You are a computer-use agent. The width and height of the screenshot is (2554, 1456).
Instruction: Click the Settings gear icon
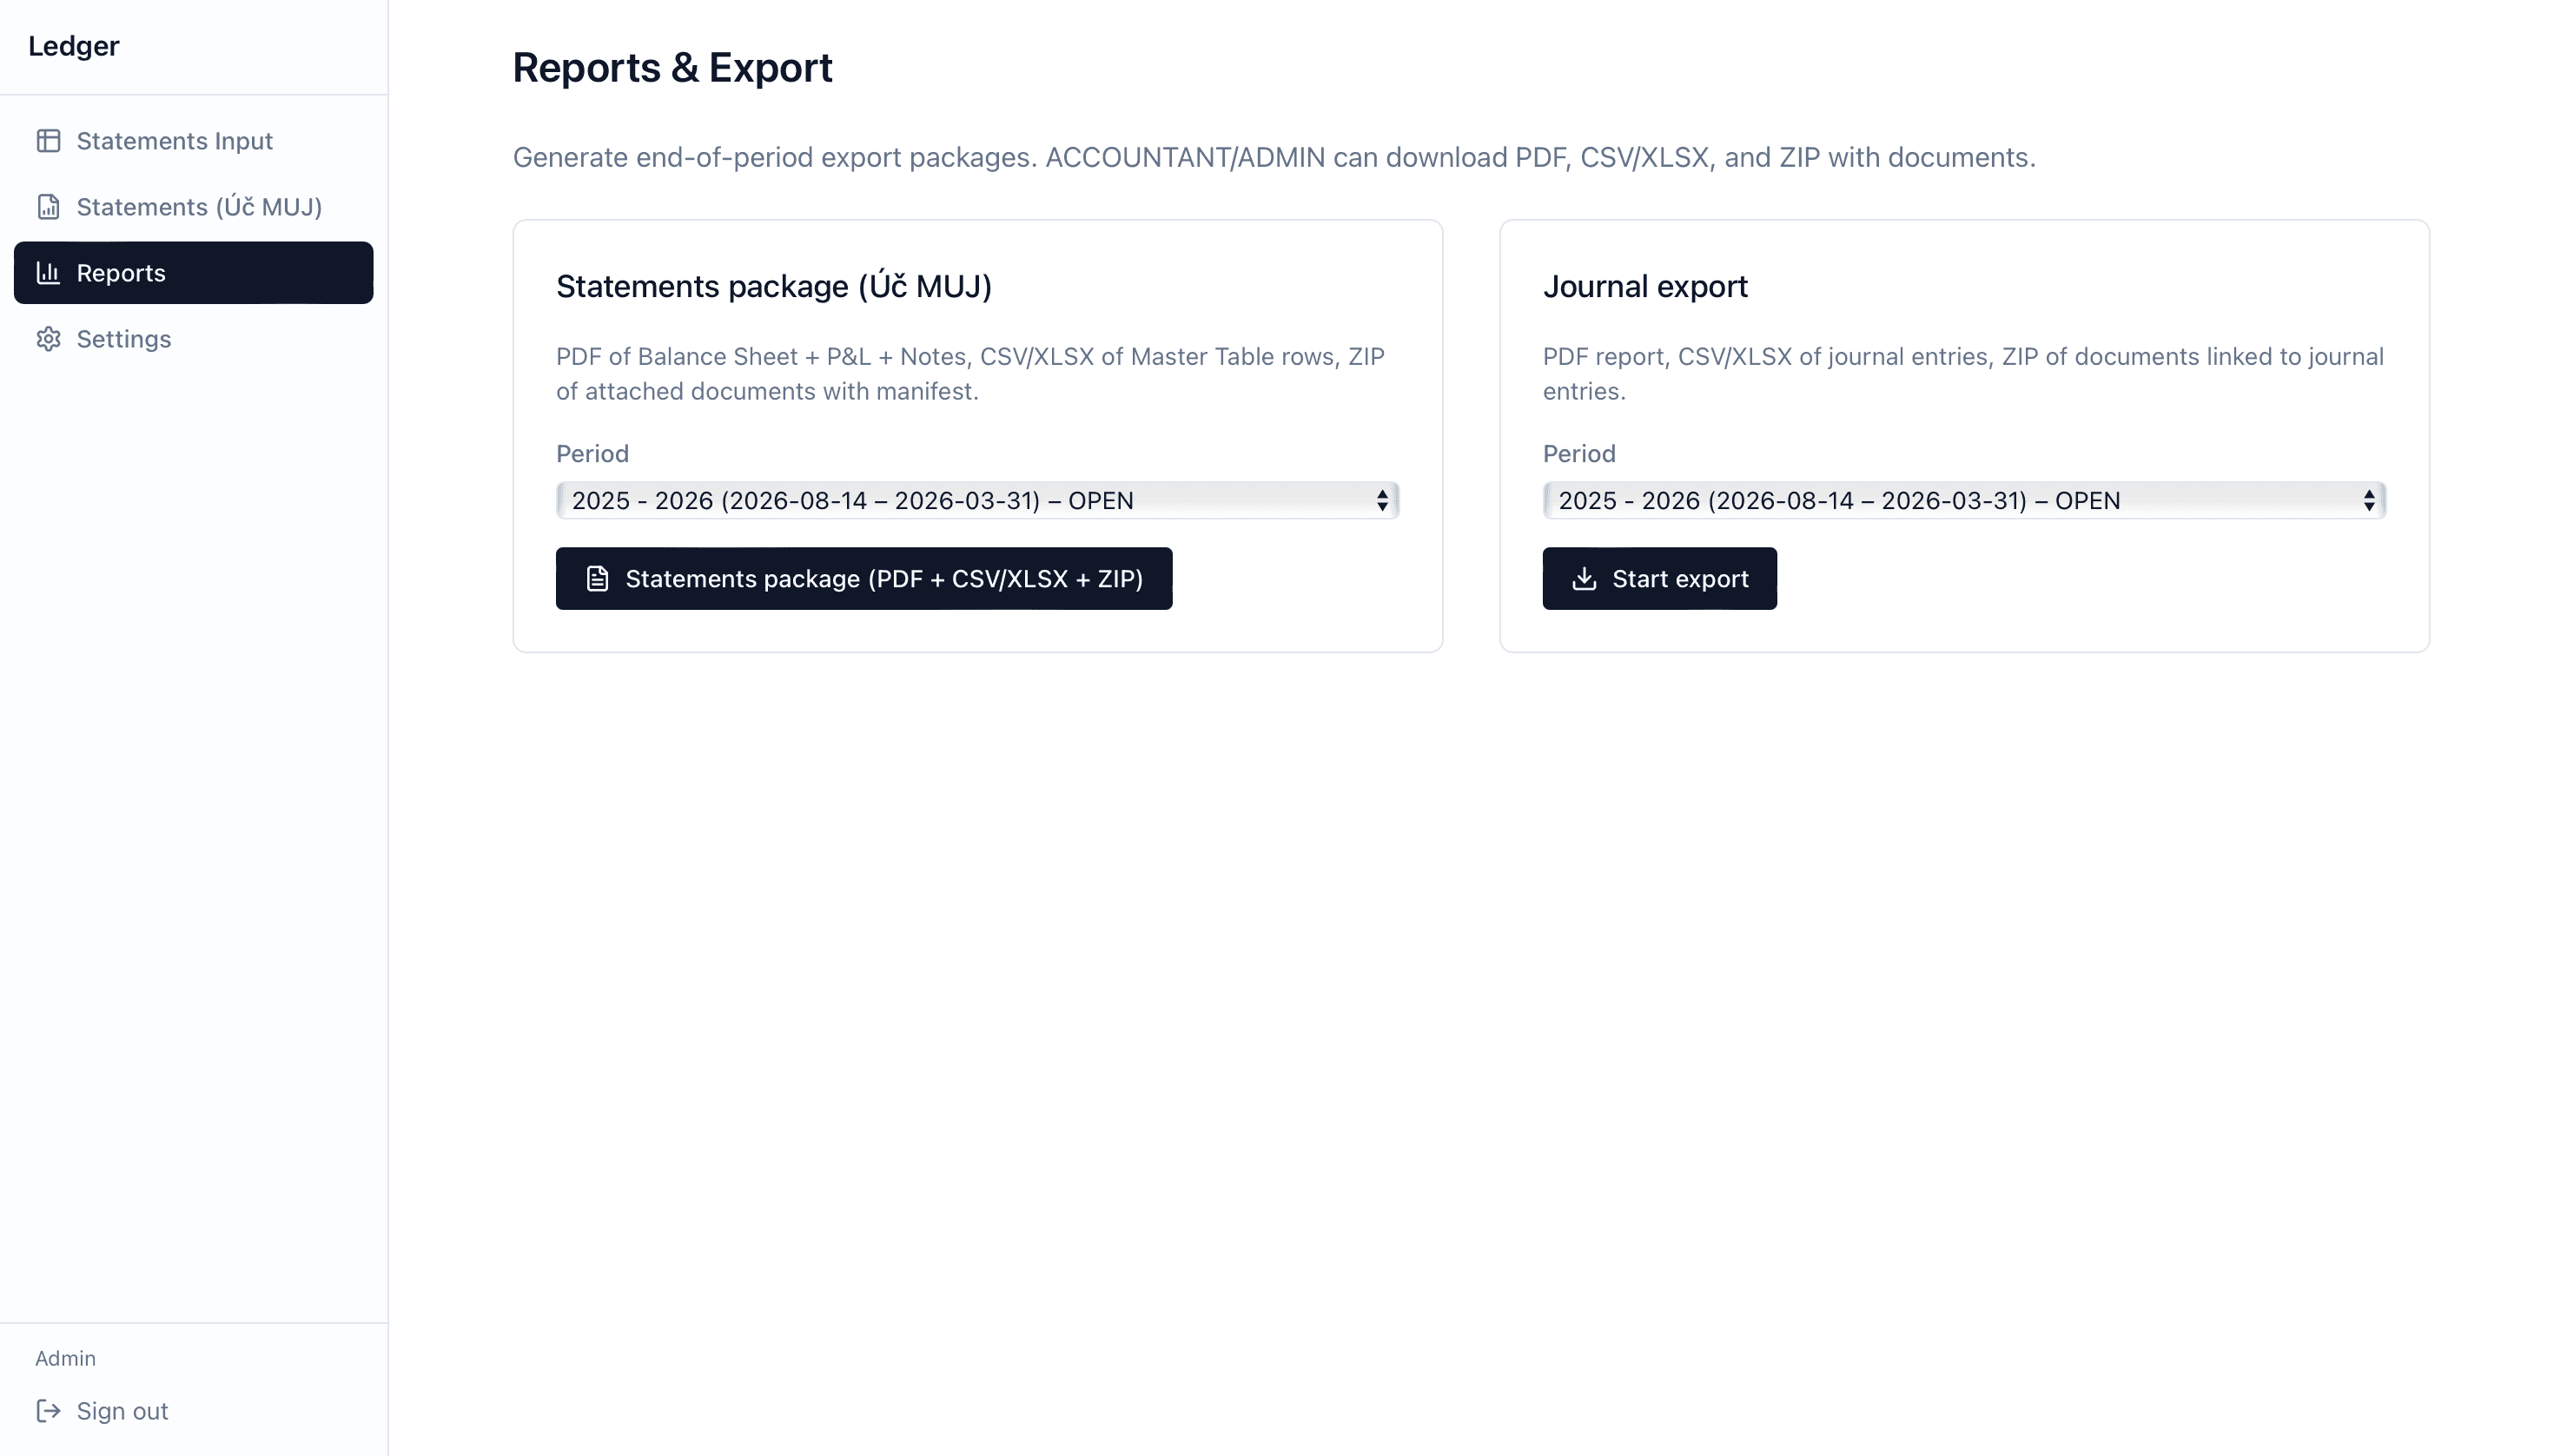click(48, 339)
